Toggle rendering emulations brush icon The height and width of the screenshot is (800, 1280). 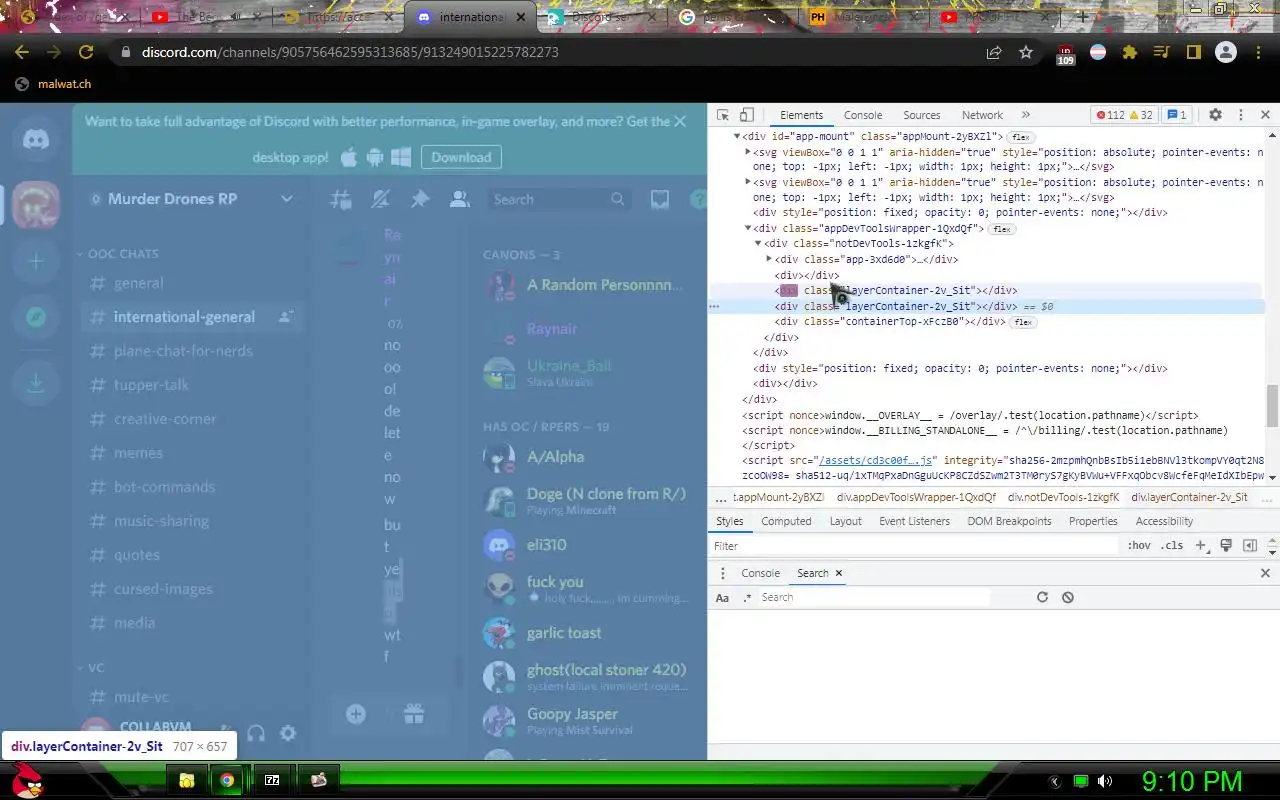[1226, 546]
